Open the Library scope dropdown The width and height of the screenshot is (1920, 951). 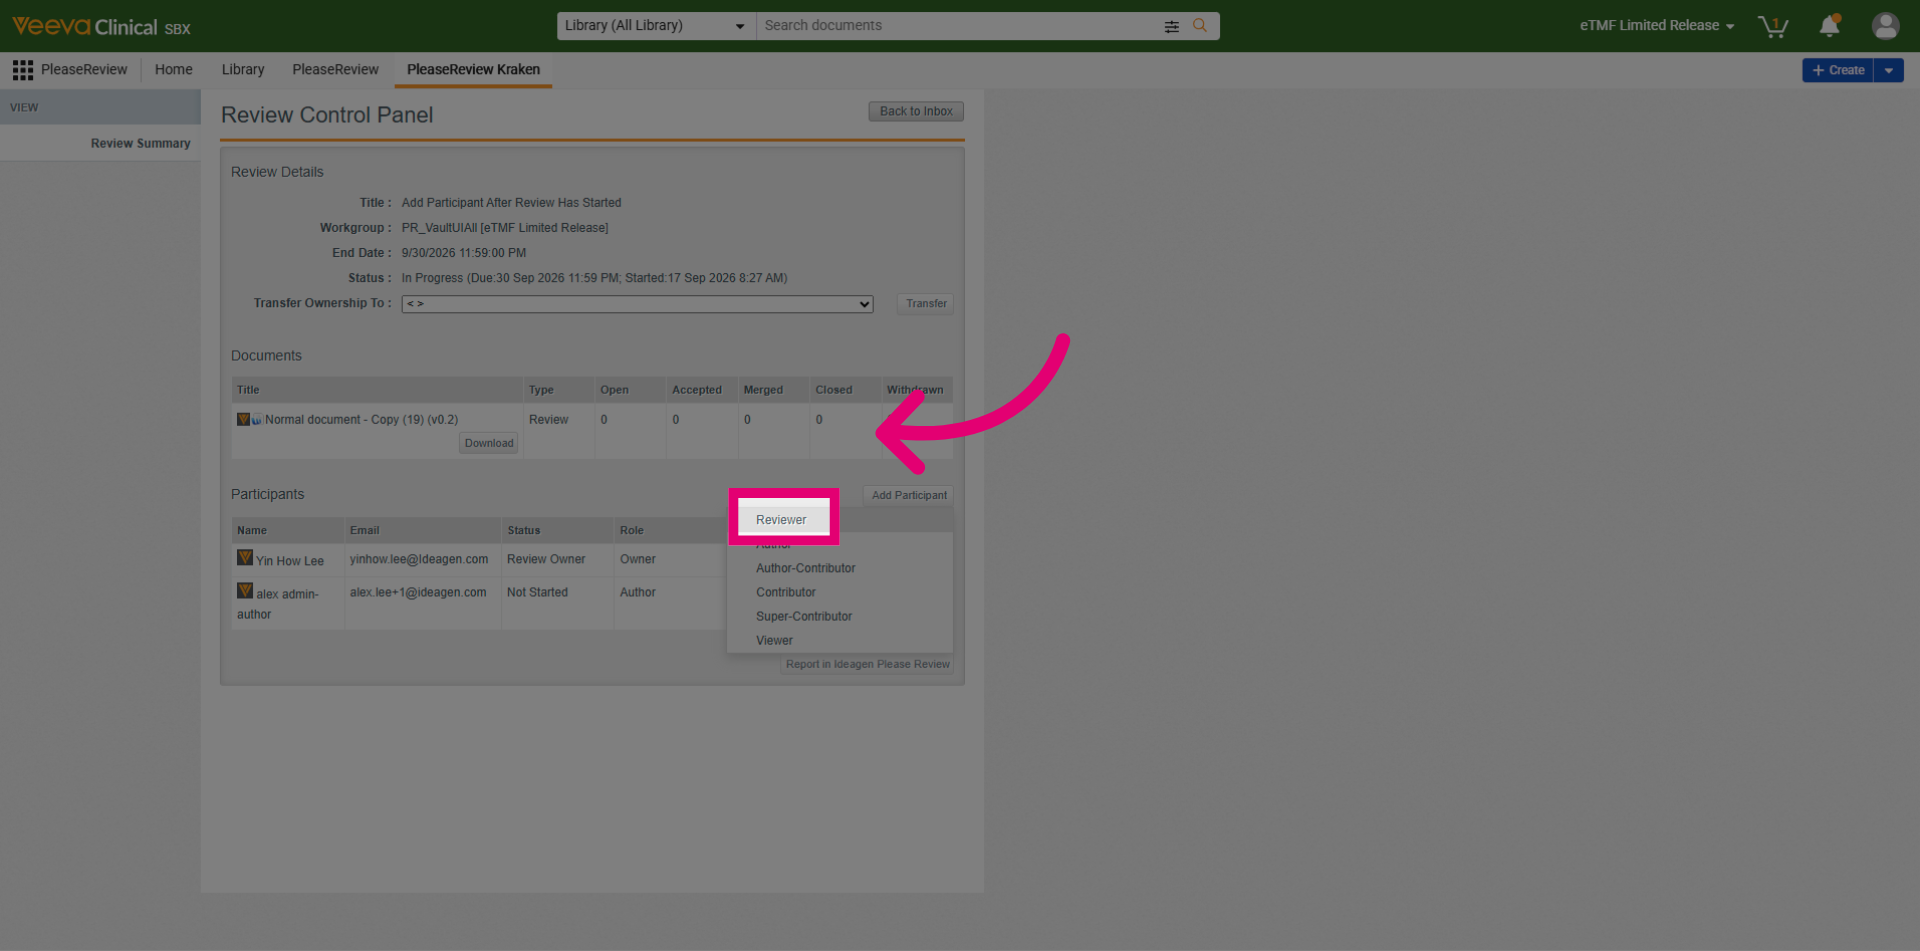click(656, 26)
